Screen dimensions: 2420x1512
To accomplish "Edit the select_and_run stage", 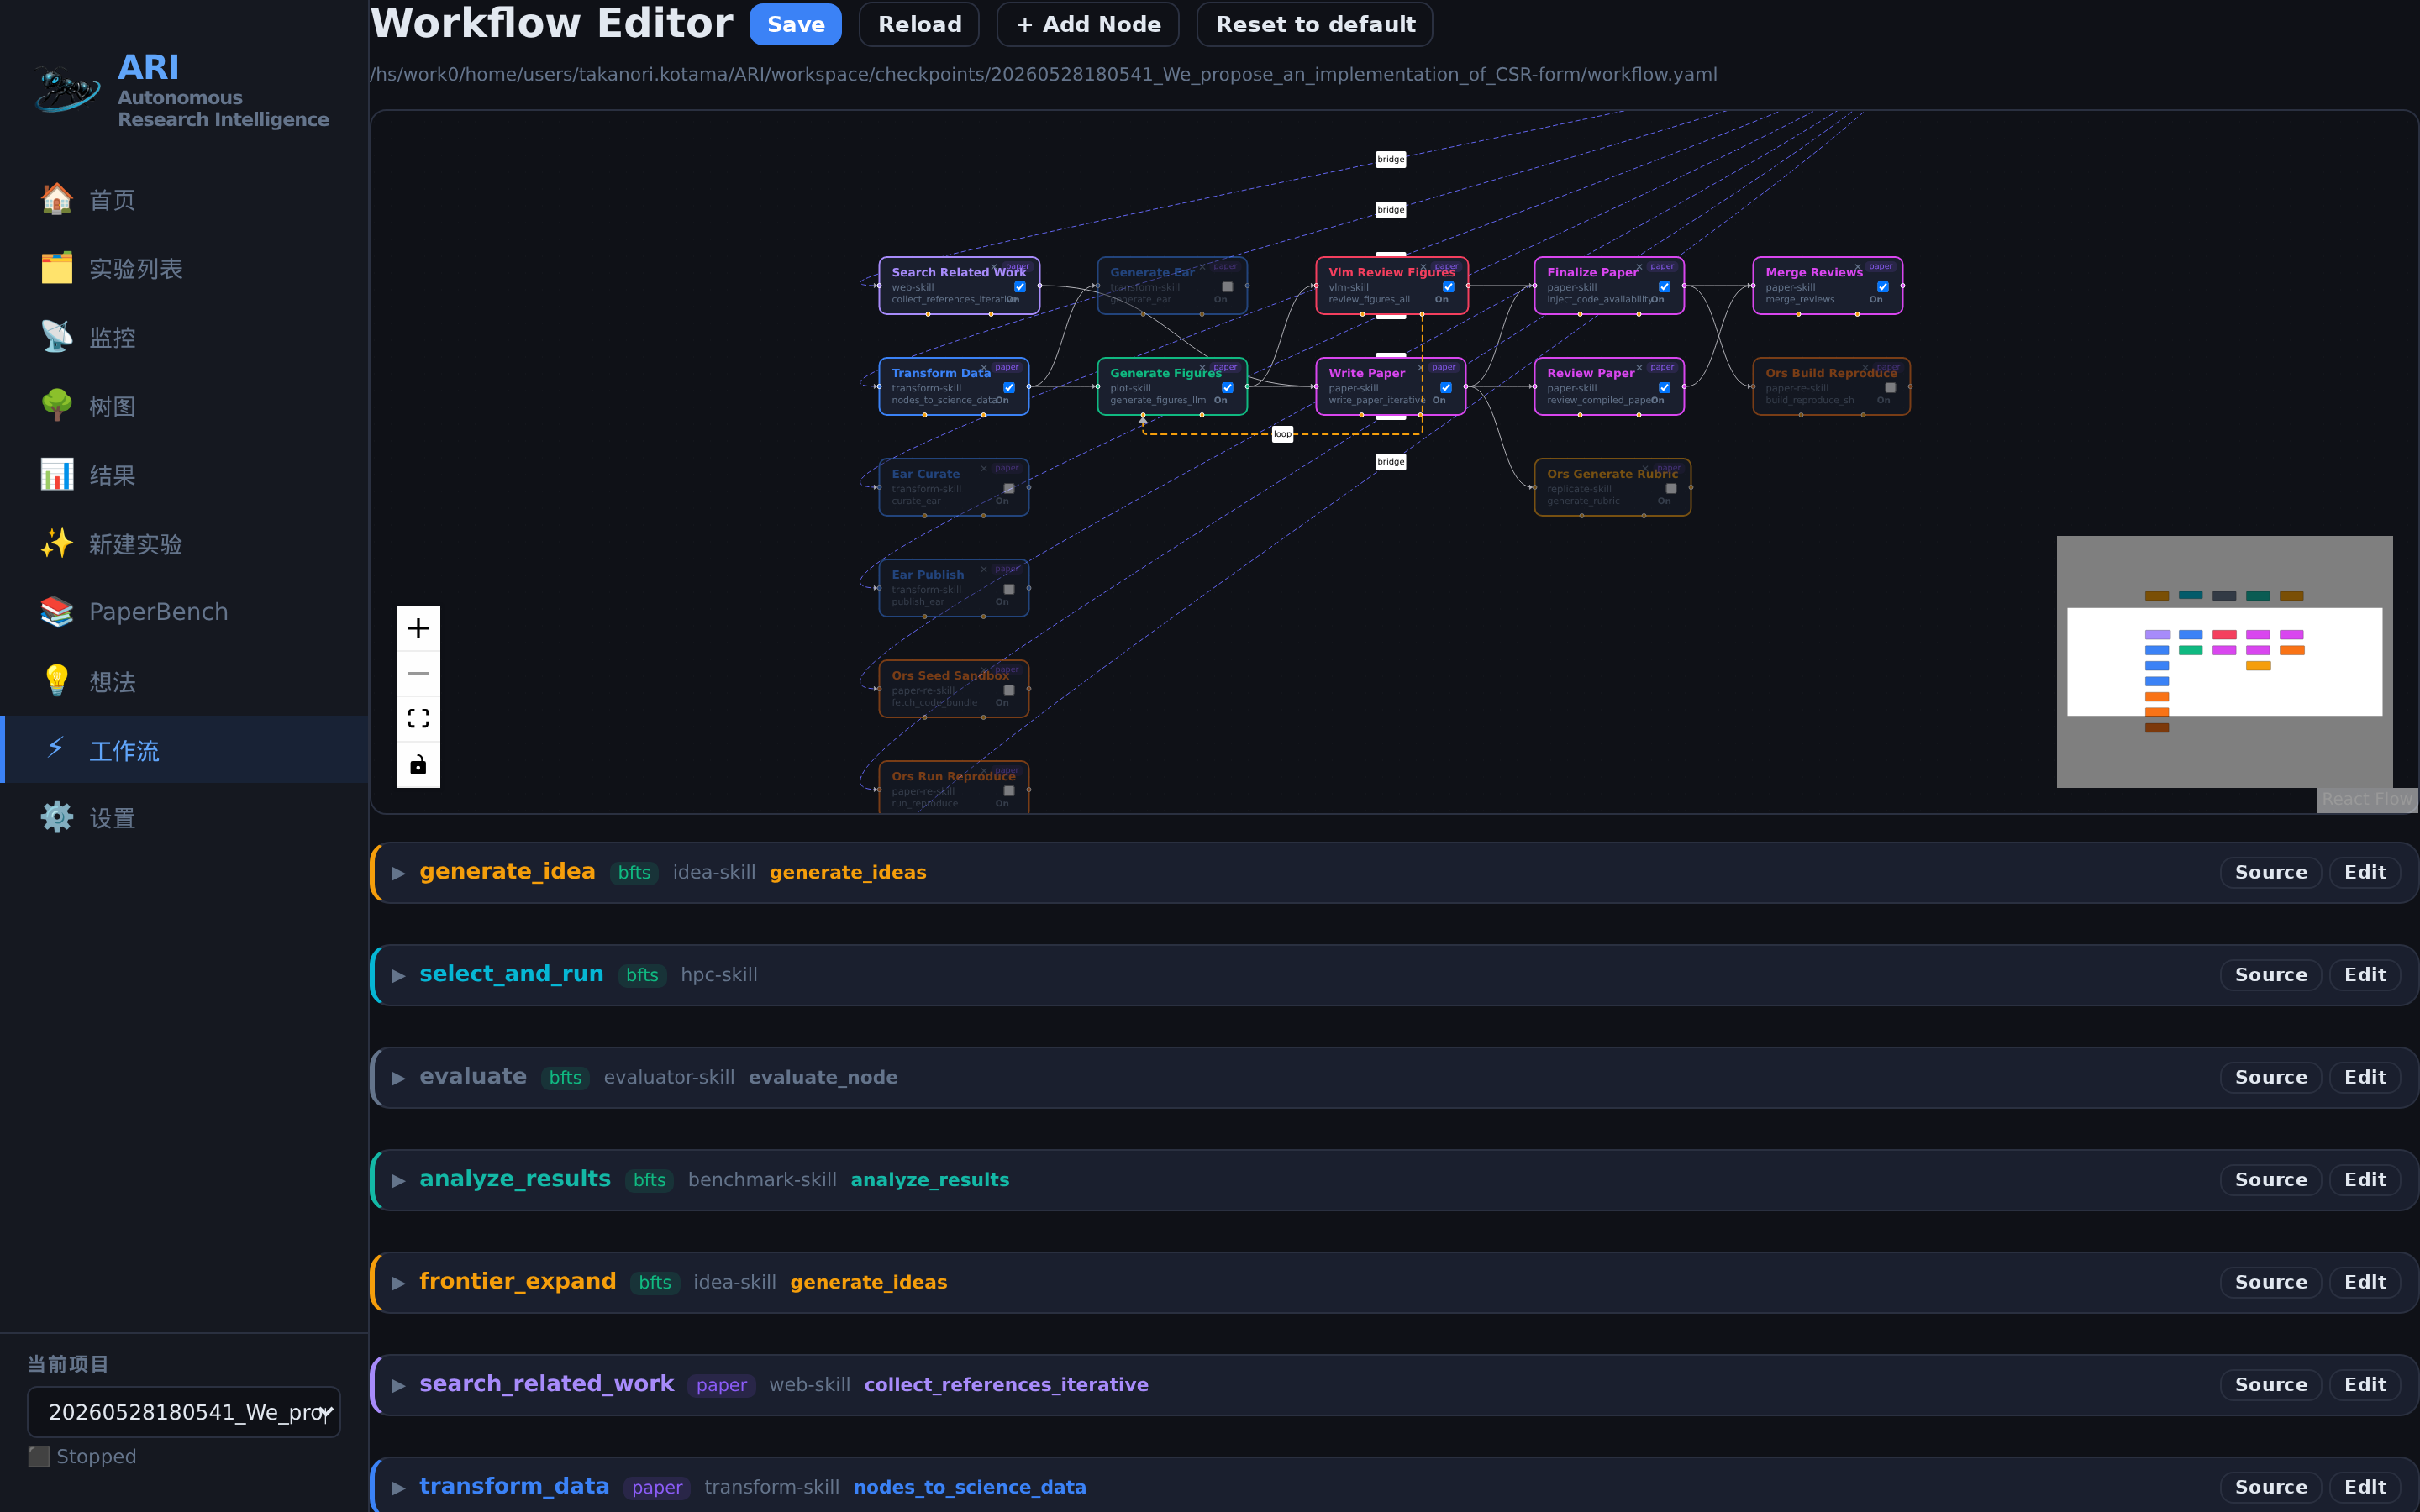I will pos(2365,975).
